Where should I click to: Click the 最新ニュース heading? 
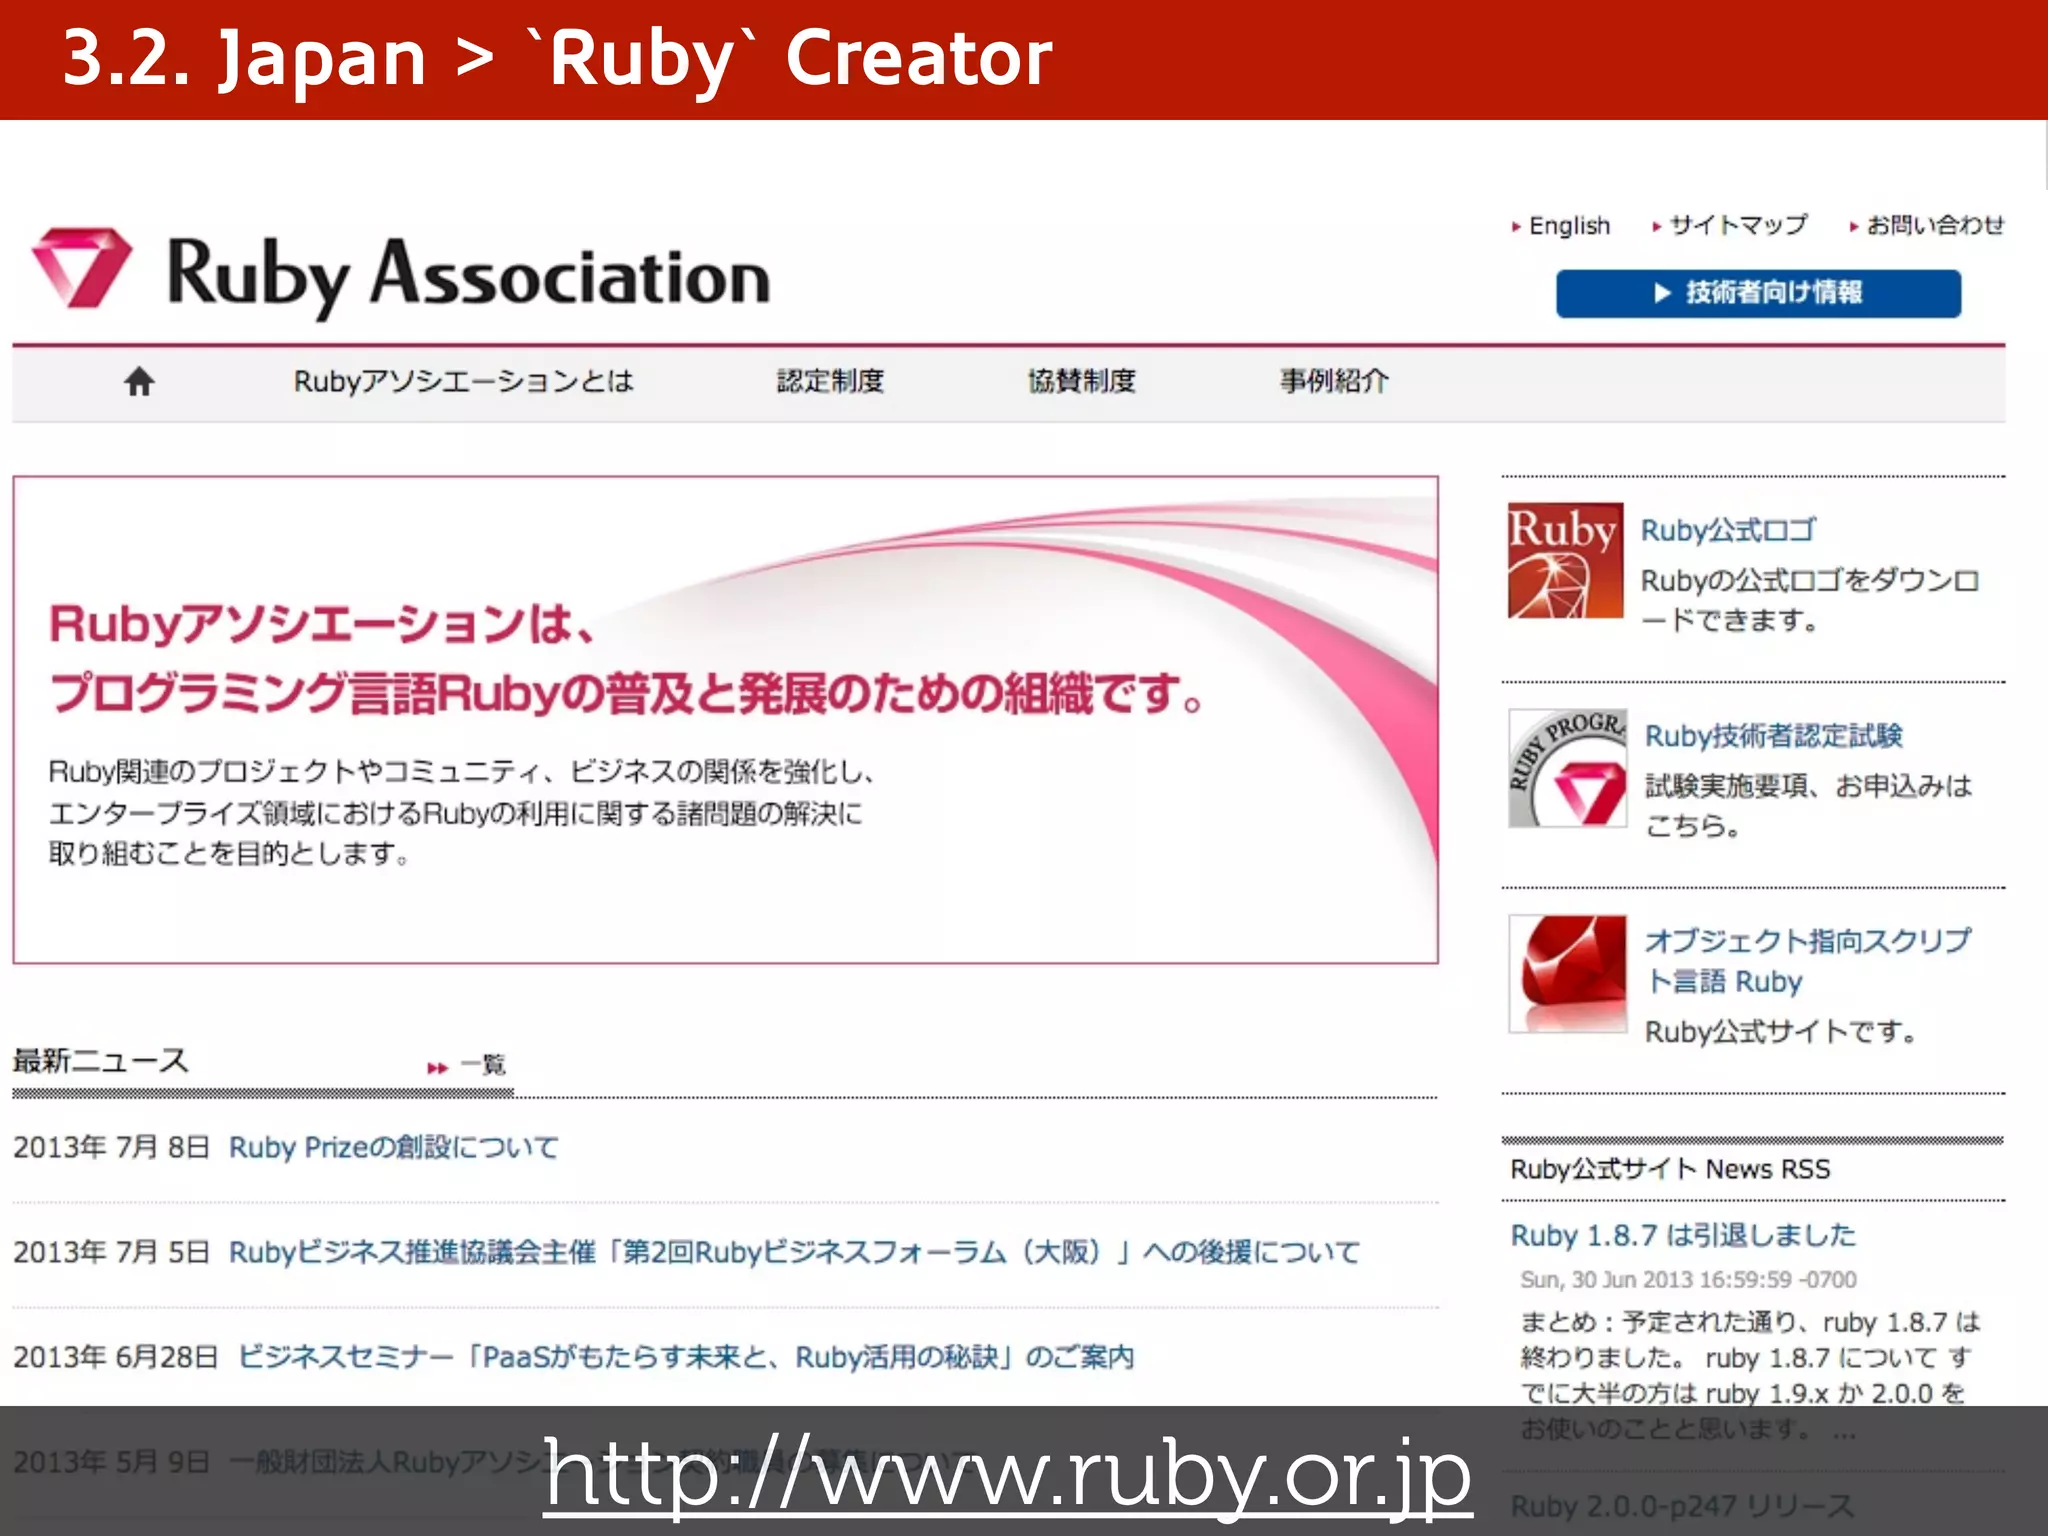(100, 1061)
